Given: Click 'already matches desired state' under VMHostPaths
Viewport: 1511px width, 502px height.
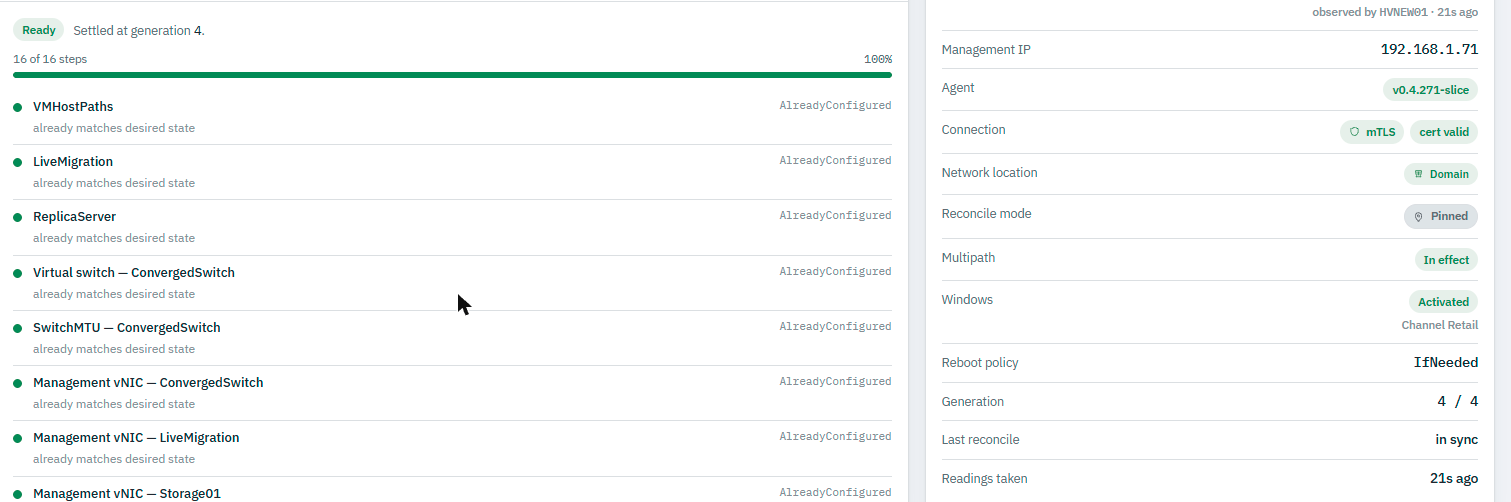Looking at the screenshot, I should pos(114,128).
